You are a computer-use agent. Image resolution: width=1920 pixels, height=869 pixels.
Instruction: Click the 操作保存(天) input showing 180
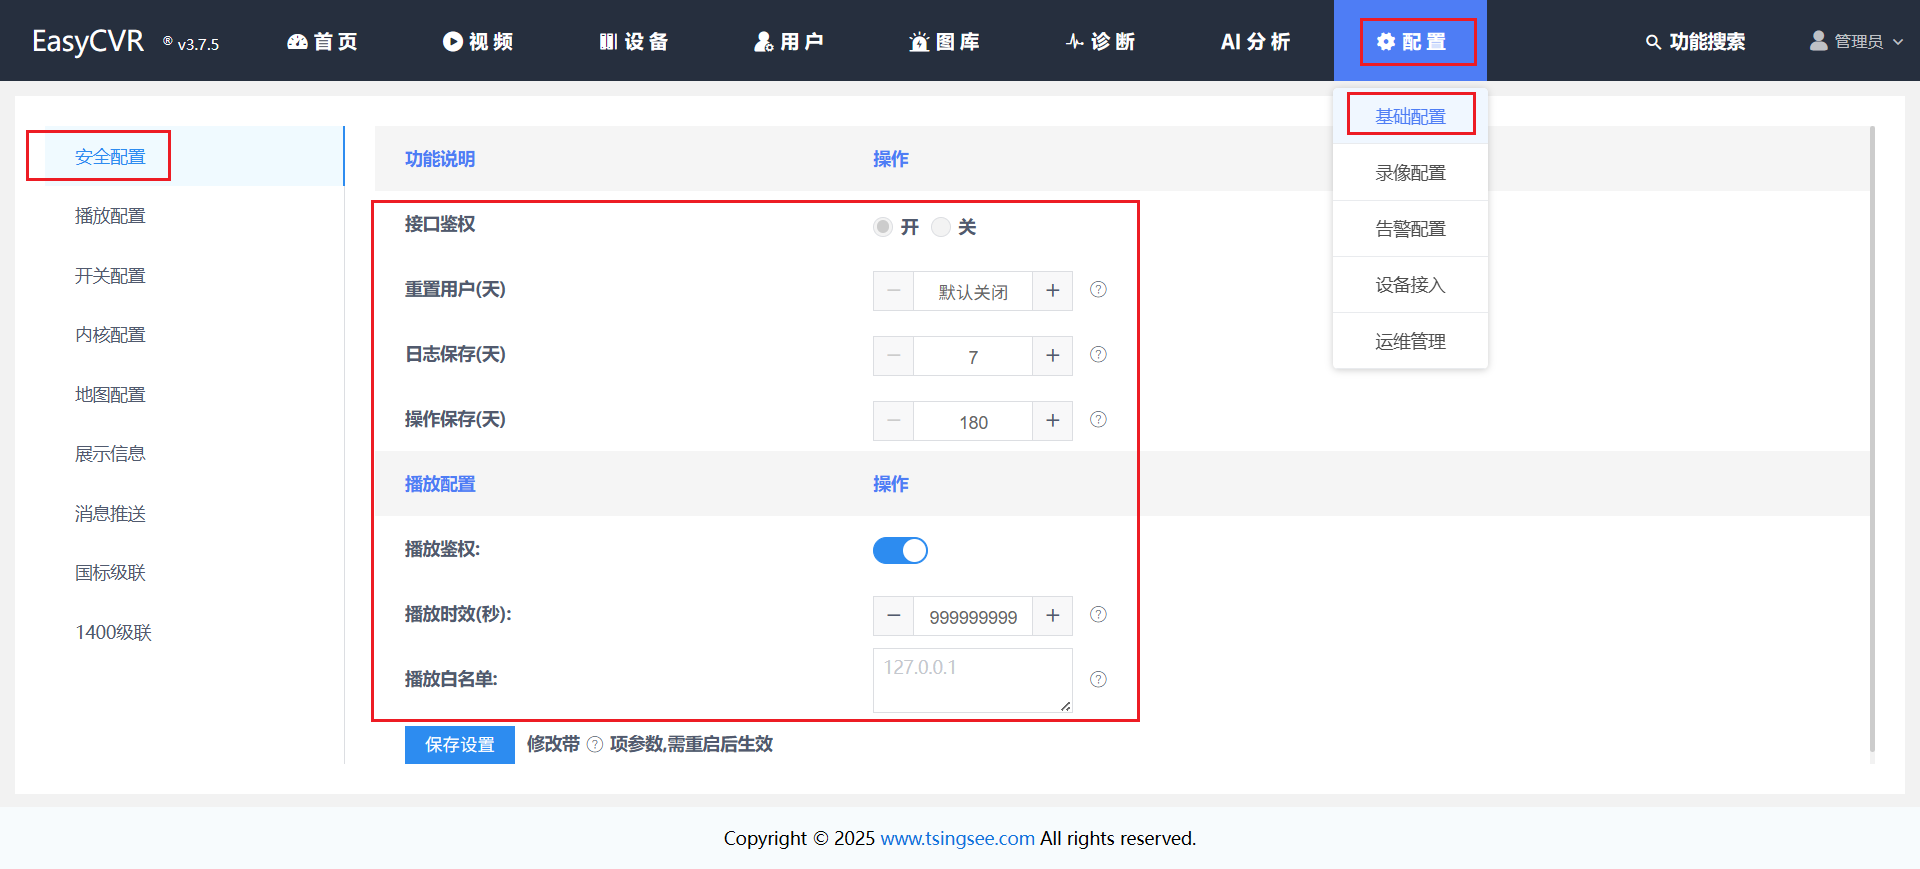coord(973,421)
